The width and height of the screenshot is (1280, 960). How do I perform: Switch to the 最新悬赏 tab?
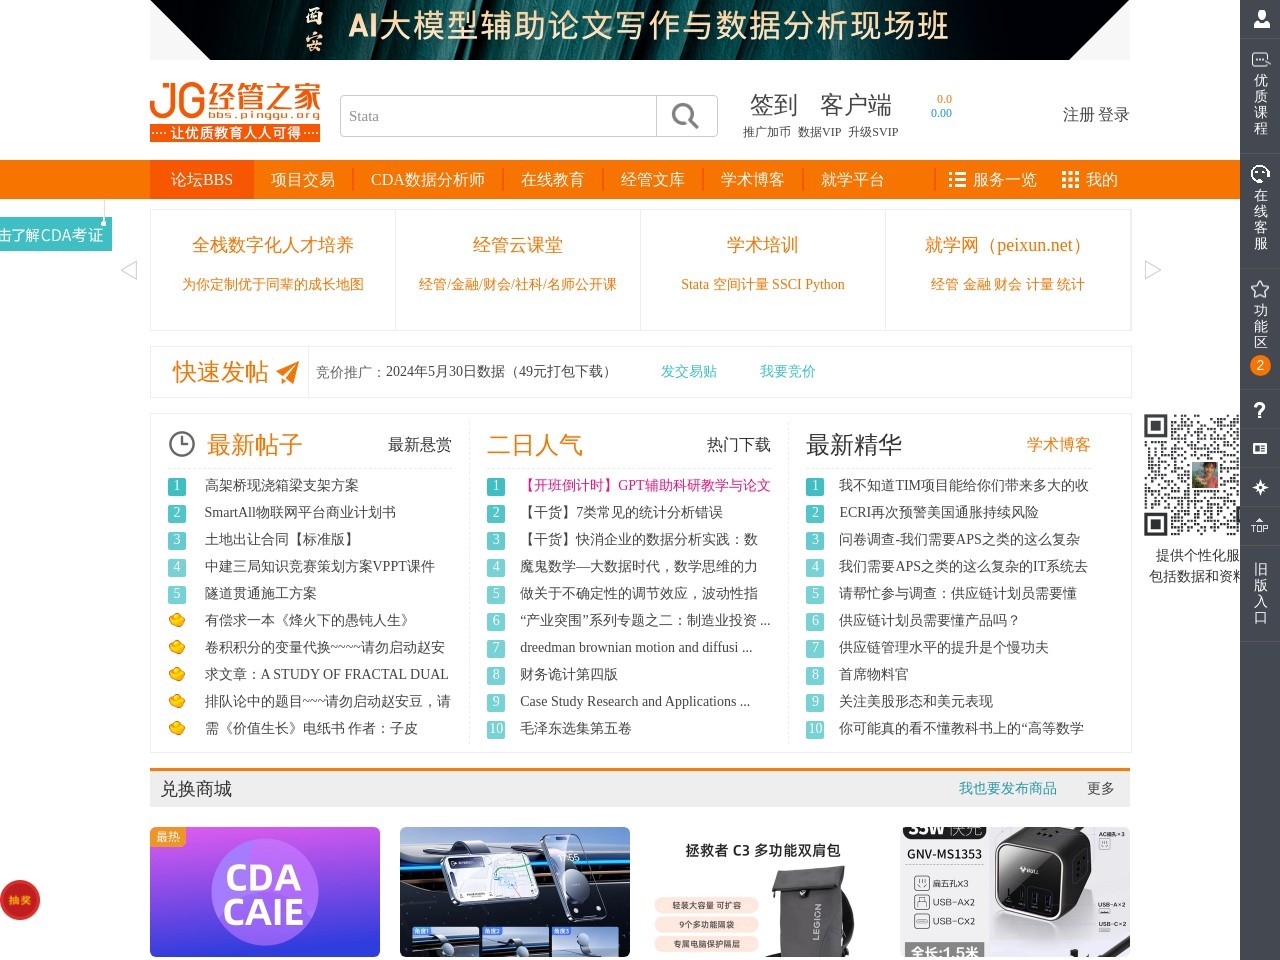point(419,444)
